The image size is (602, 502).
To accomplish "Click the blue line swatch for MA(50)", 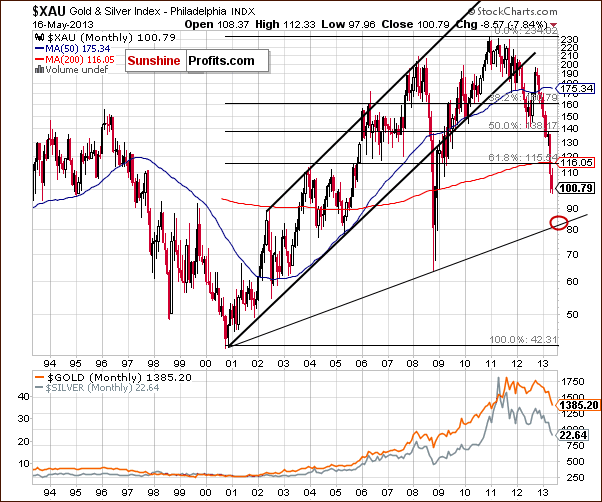I will click(40, 49).
